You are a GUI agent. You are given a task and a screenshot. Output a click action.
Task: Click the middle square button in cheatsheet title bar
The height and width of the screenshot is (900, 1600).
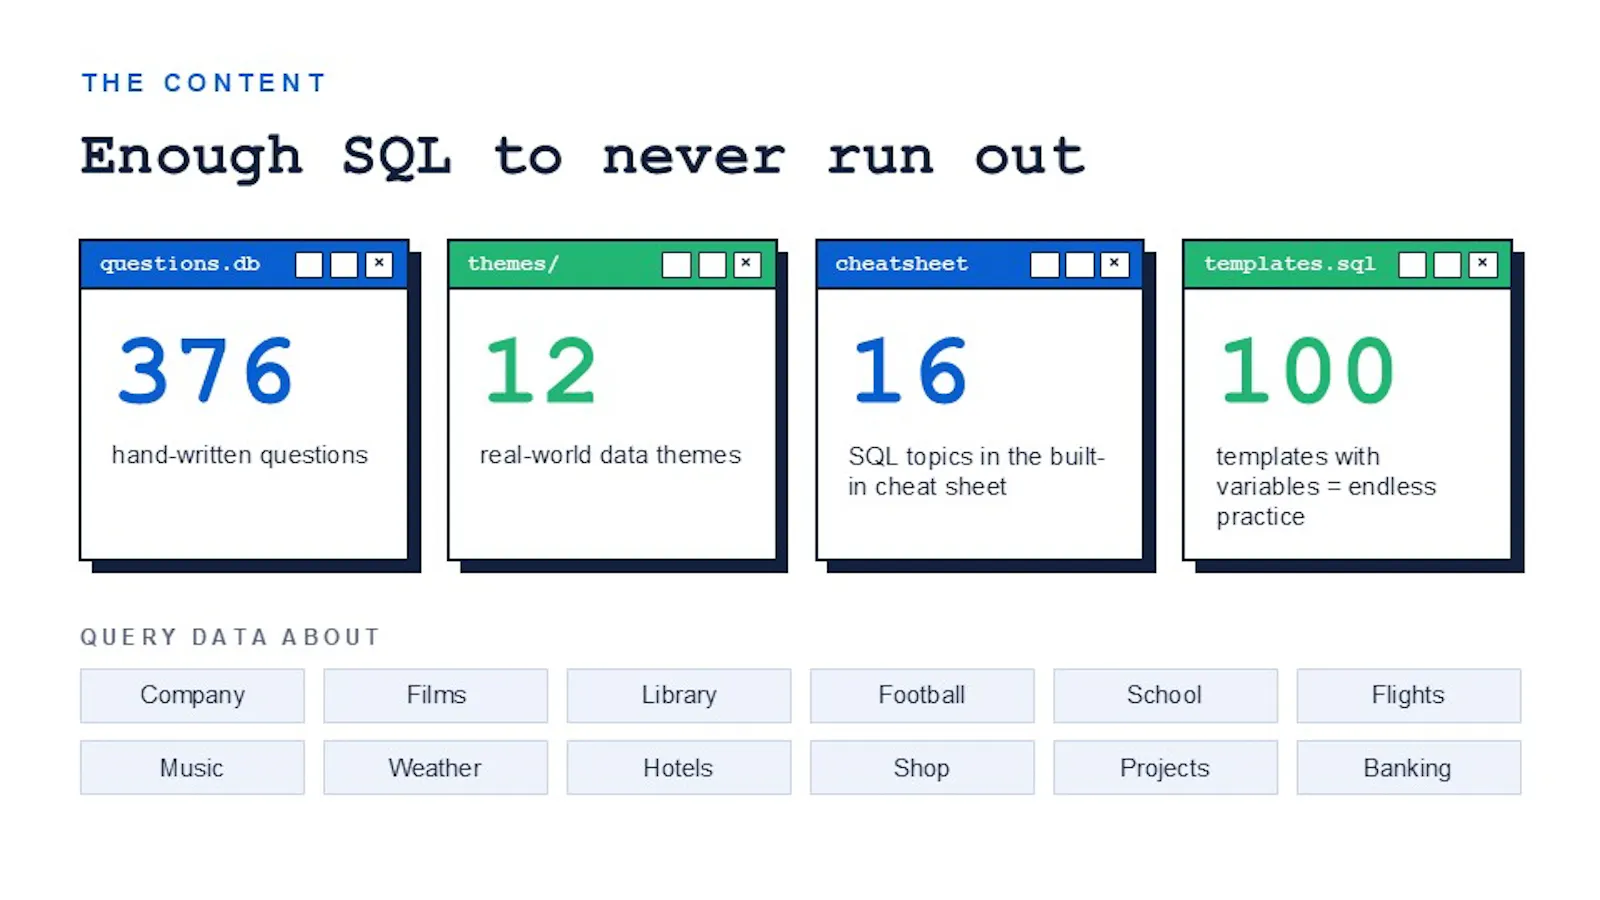1080,264
